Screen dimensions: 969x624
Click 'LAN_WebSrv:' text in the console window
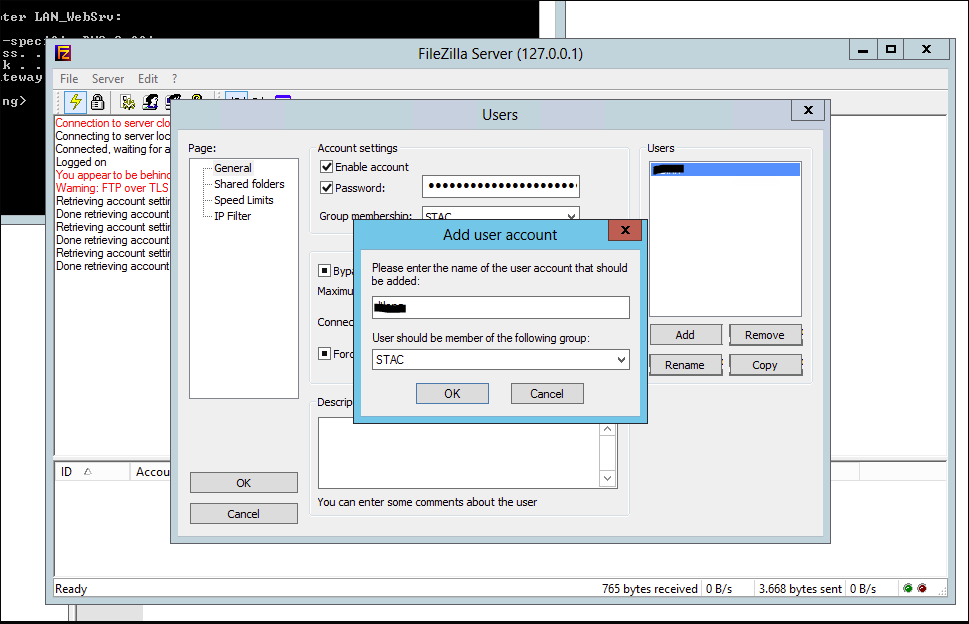coord(78,17)
